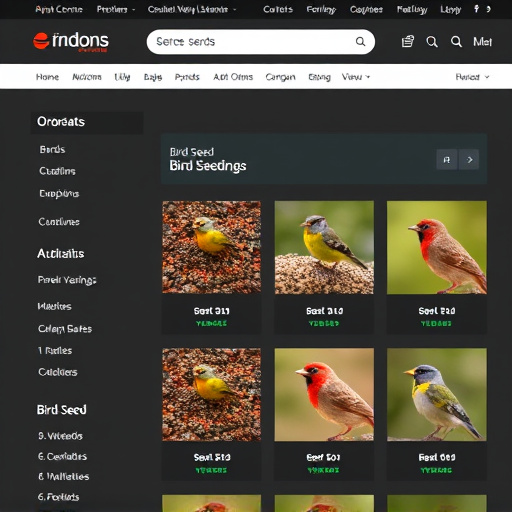The width and height of the screenshot is (512, 512).
Task: Select Pareir Yerings sidebar item
Action: point(67,280)
